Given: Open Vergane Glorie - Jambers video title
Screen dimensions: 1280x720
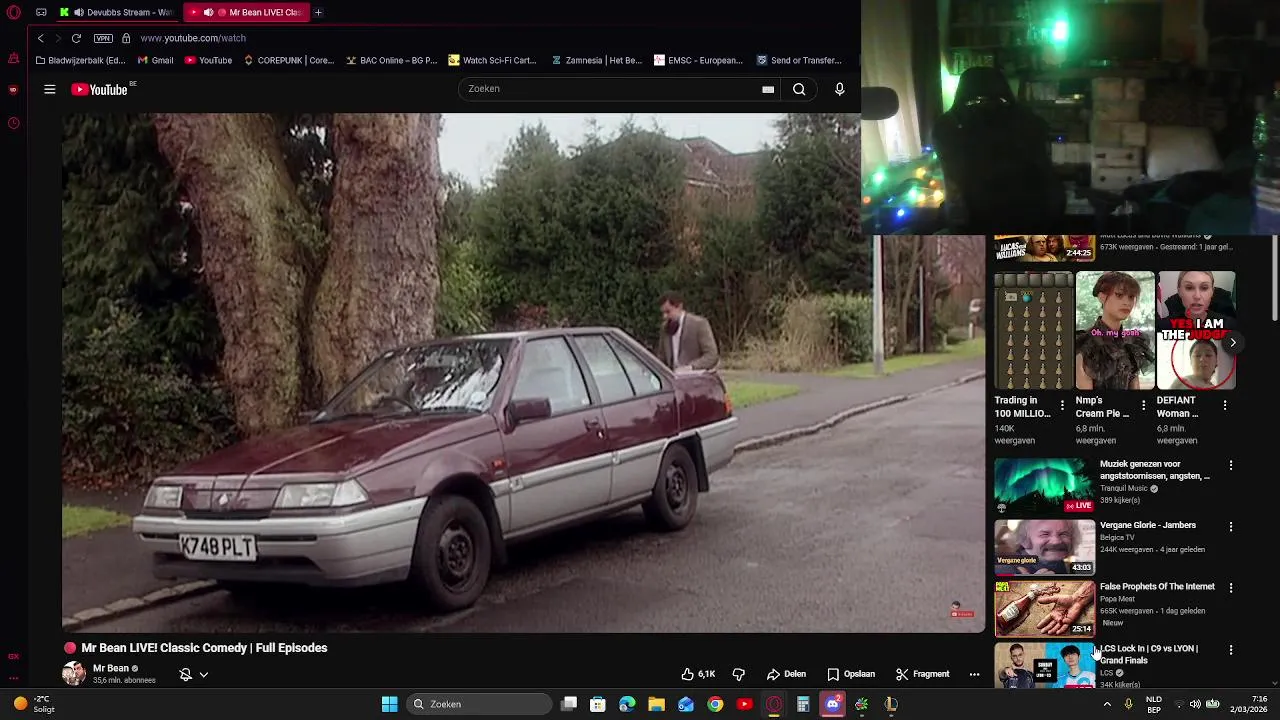Looking at the screenshot, I should click(1148, 525).
